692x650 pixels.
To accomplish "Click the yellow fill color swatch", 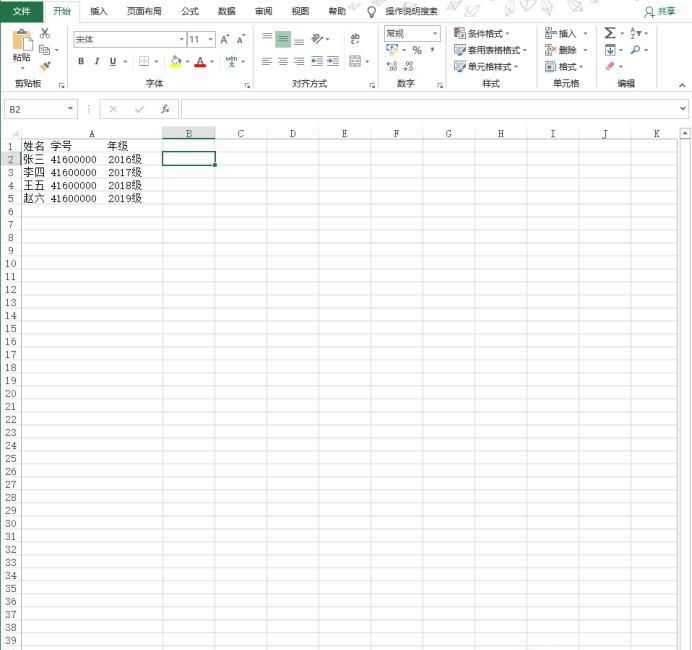I will [x=176, y=62].
